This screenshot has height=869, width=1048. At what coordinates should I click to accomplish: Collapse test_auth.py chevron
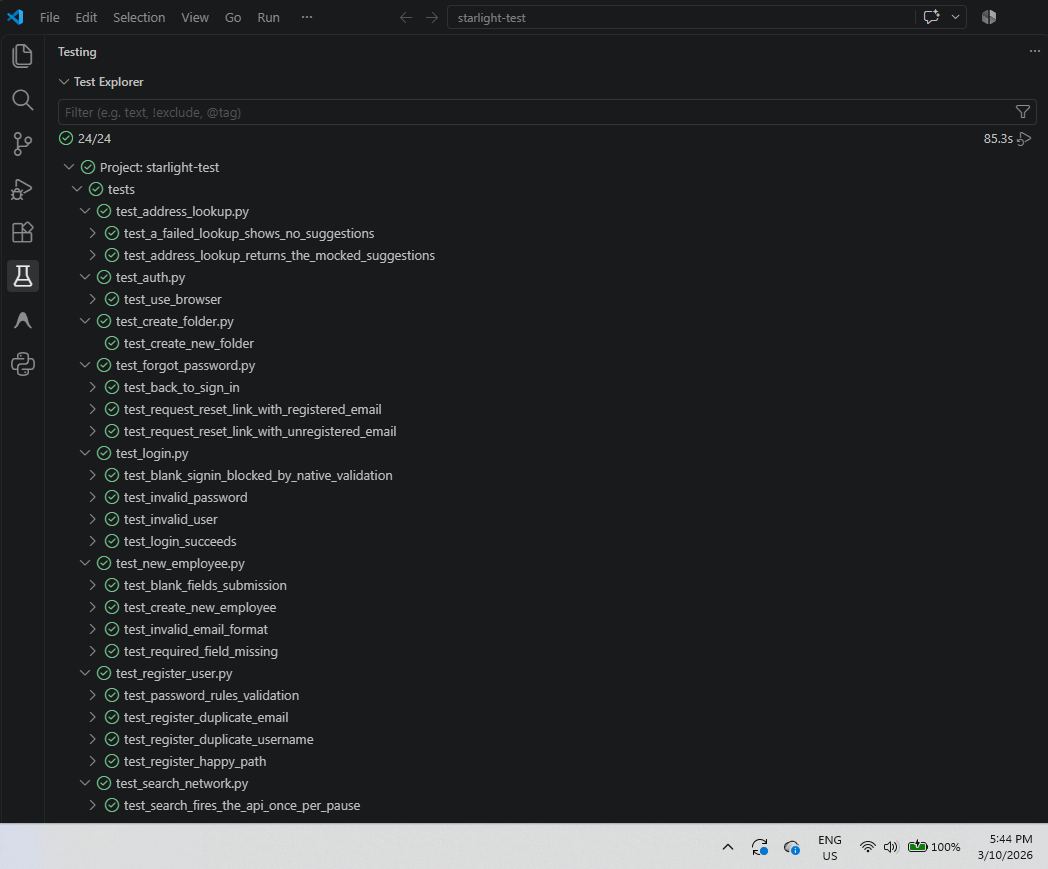tap(85, 277)
